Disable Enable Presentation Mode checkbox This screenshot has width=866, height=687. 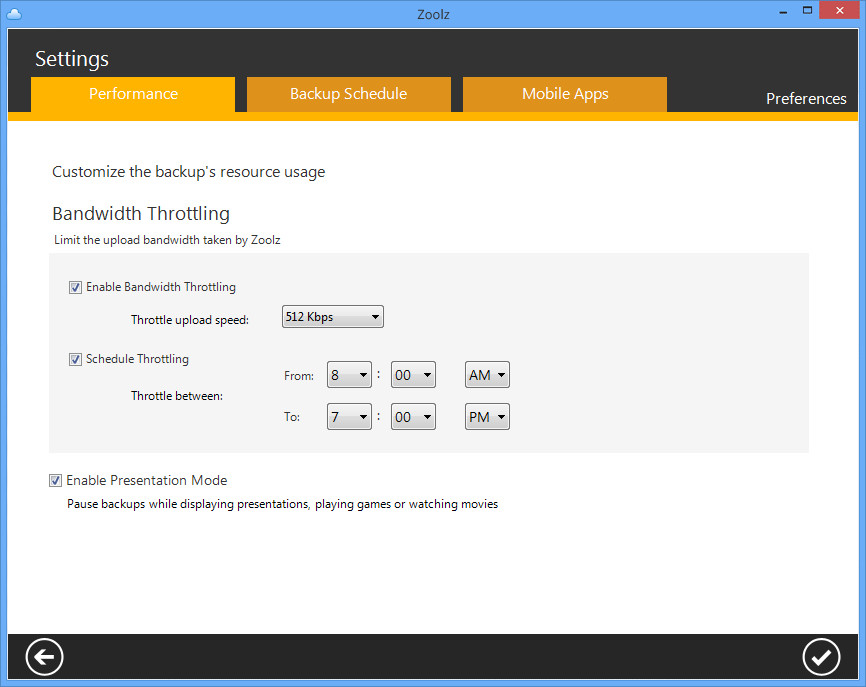tap(55, 480)
